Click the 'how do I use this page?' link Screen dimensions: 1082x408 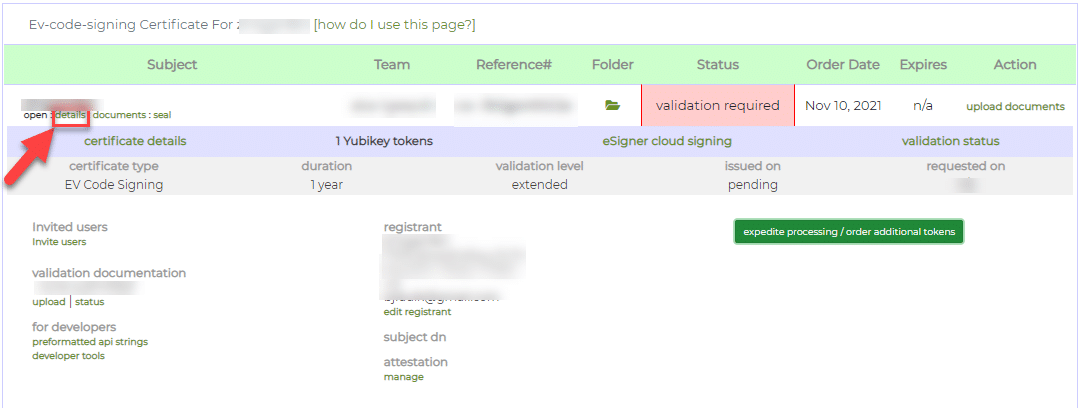(x=394, y=24)
